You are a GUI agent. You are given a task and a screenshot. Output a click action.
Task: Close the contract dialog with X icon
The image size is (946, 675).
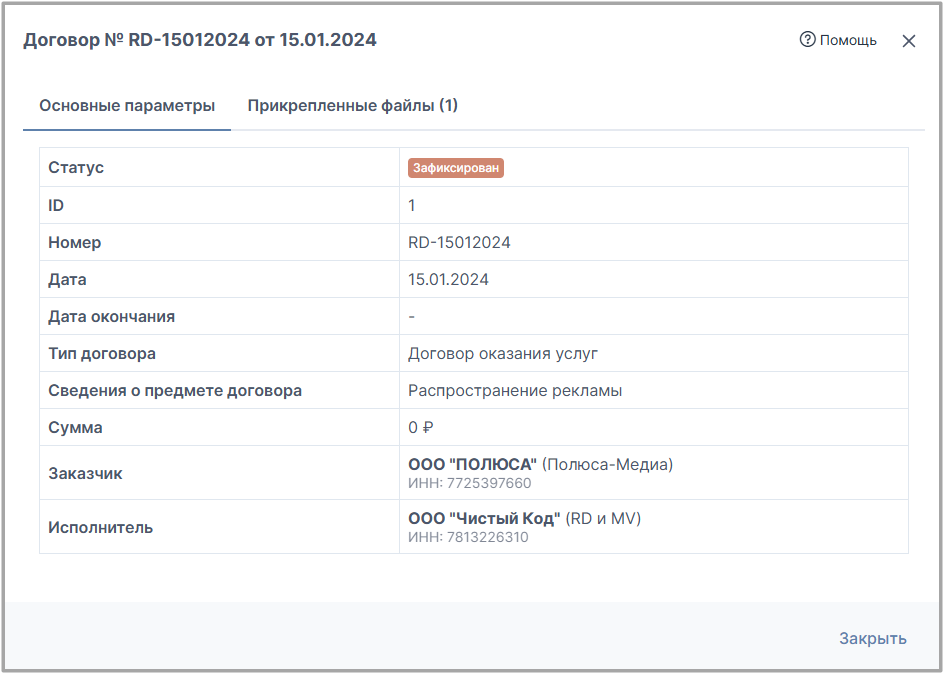coord(909,40)
